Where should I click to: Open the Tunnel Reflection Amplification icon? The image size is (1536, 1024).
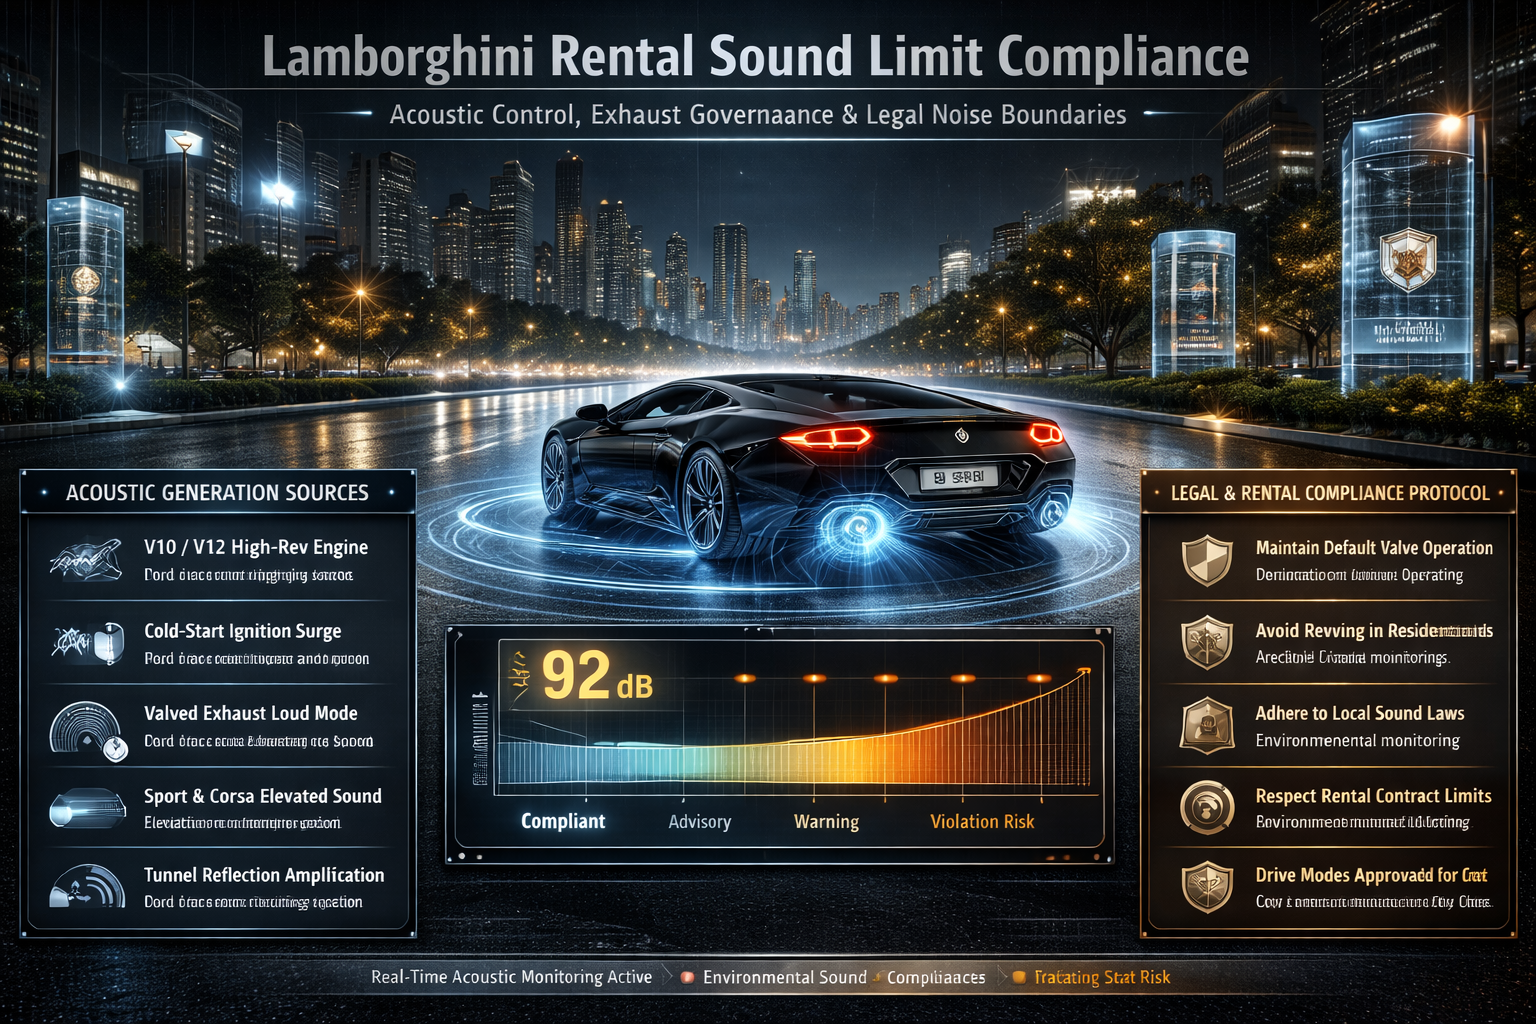coord(88,886)
